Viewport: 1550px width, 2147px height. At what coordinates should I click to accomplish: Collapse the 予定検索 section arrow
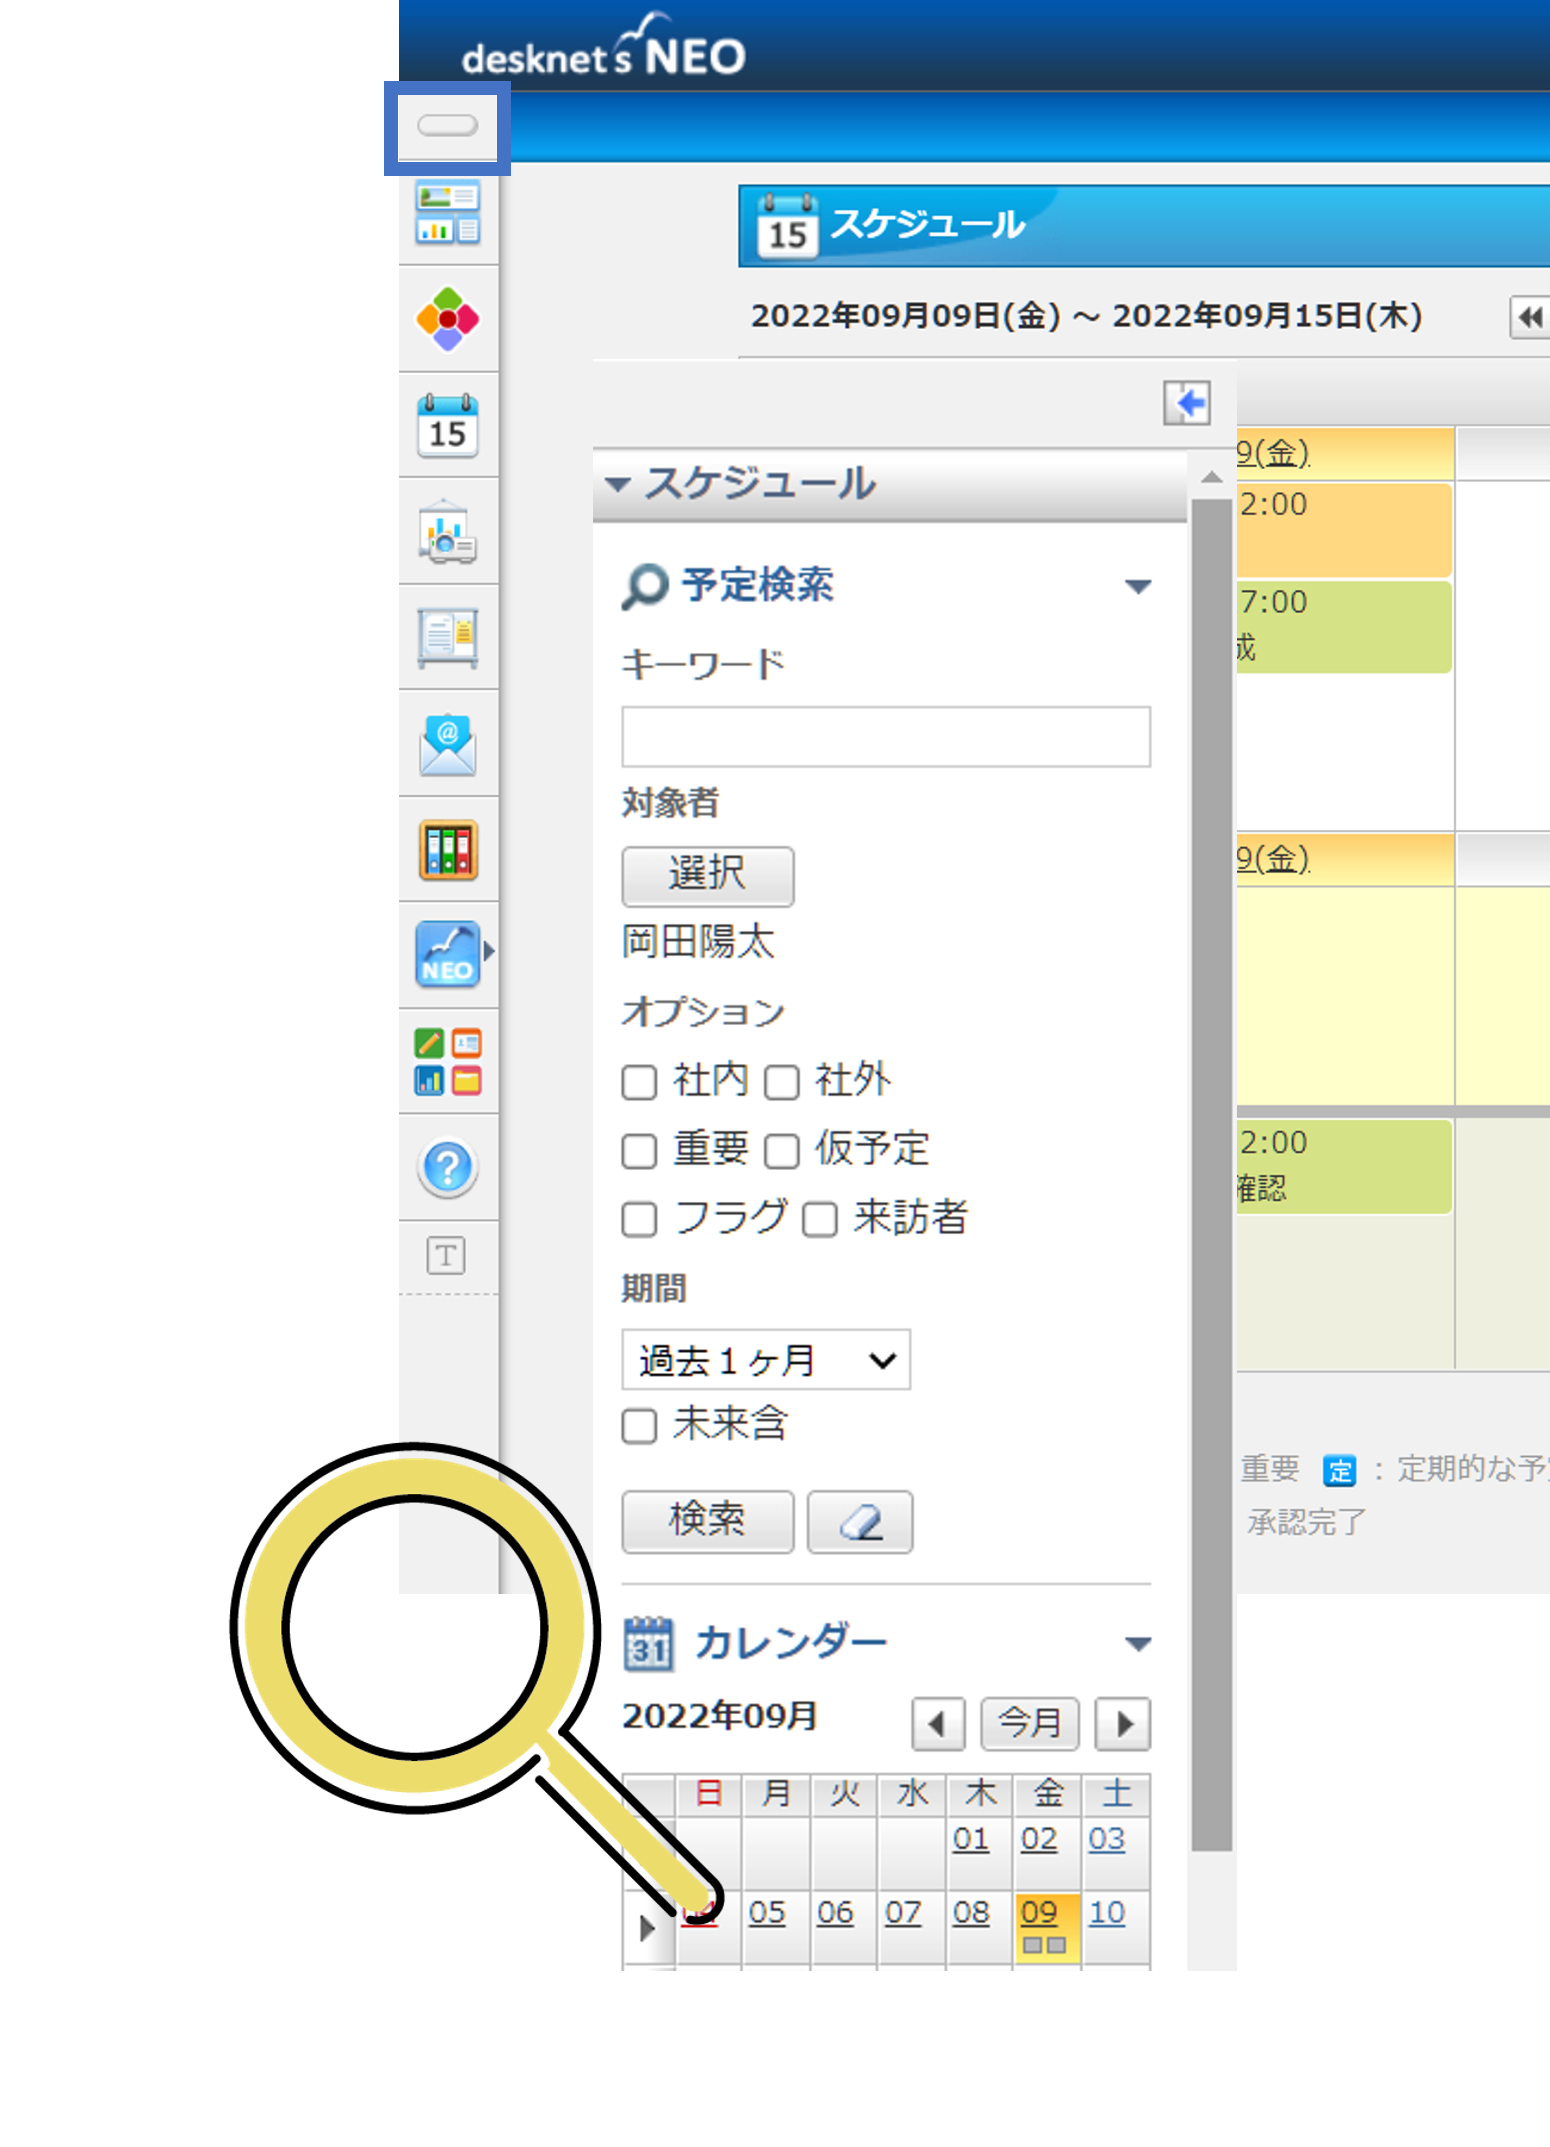tap(1137, 587)
